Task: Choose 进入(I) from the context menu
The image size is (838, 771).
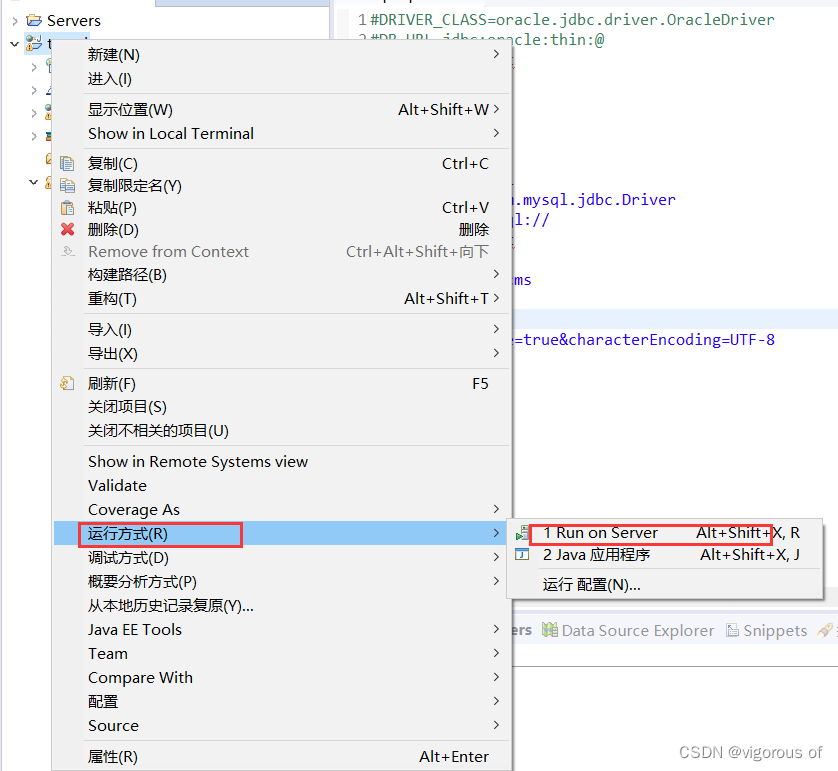Action: [x=282, y=79]
